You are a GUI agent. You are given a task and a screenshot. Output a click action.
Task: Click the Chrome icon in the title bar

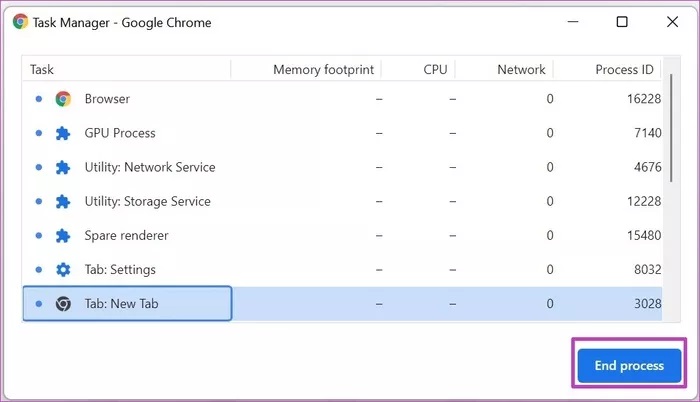click(x=20, y=22)
